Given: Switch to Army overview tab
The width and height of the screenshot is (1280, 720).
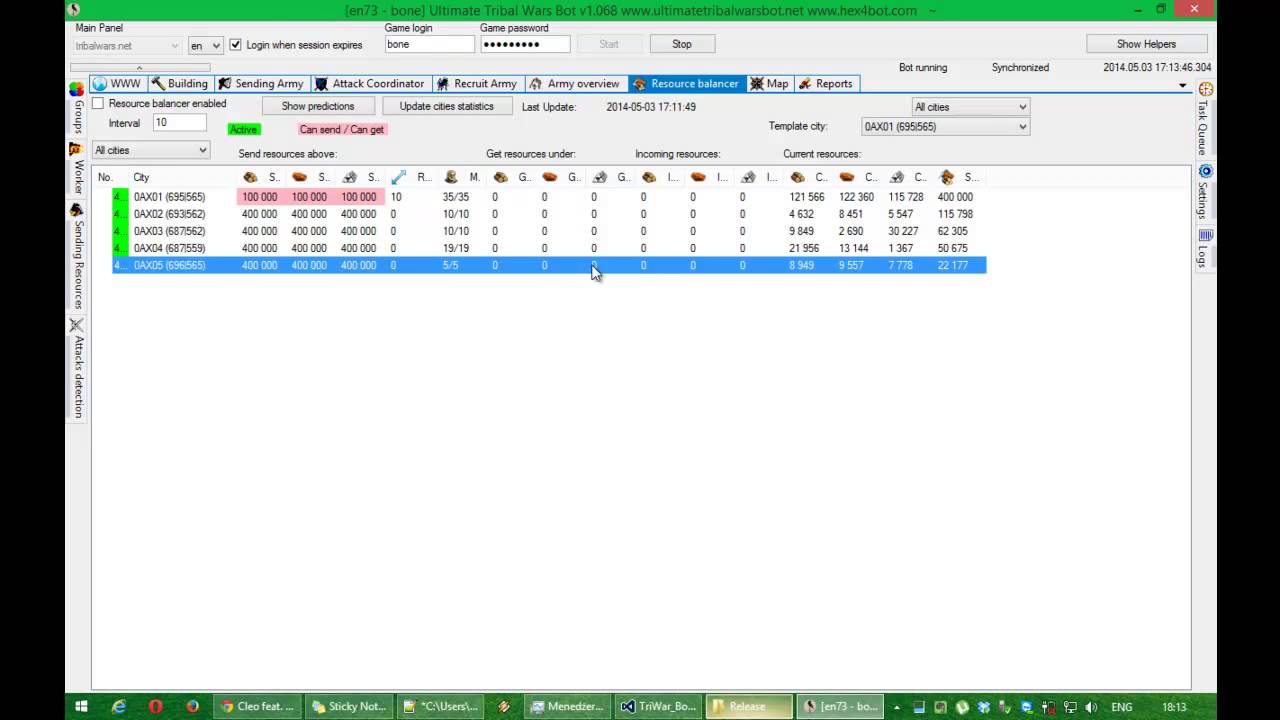Looking at the screenshot, I should click(575, 84).
